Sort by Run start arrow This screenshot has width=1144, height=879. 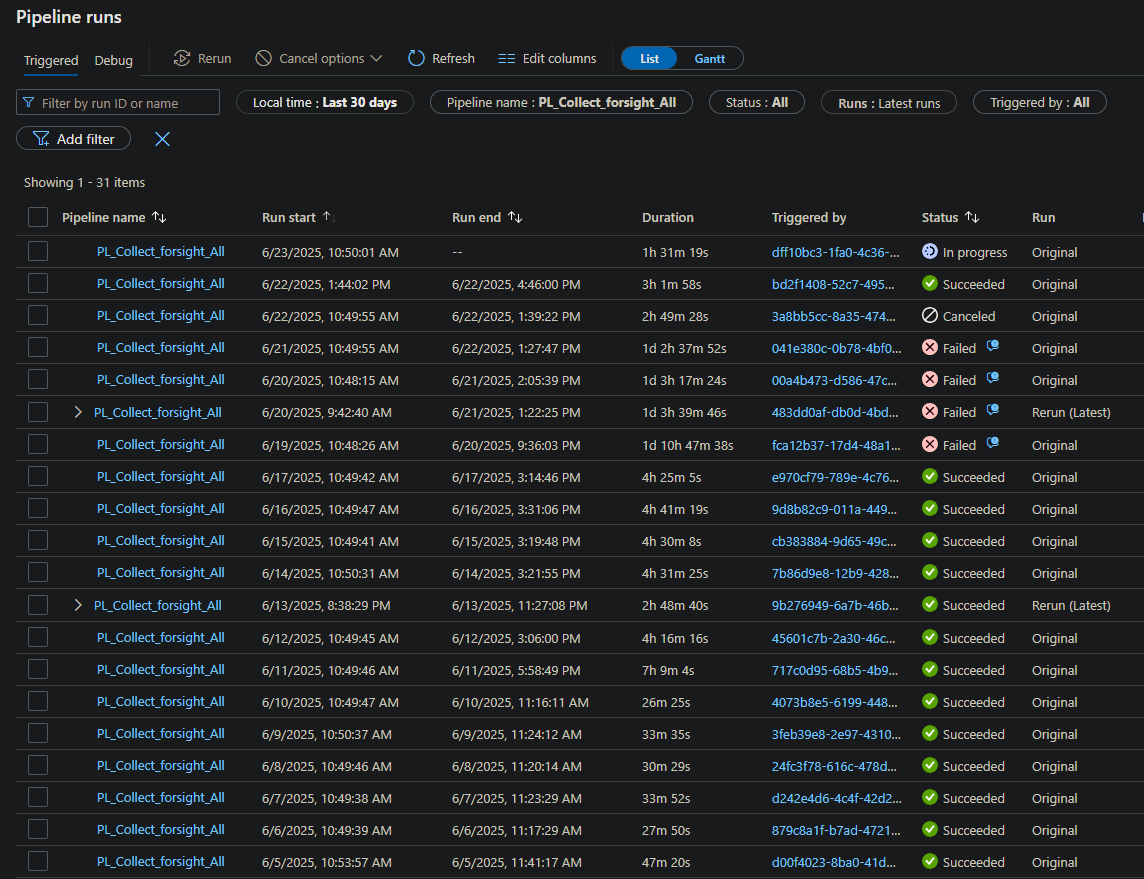(328, 217)
